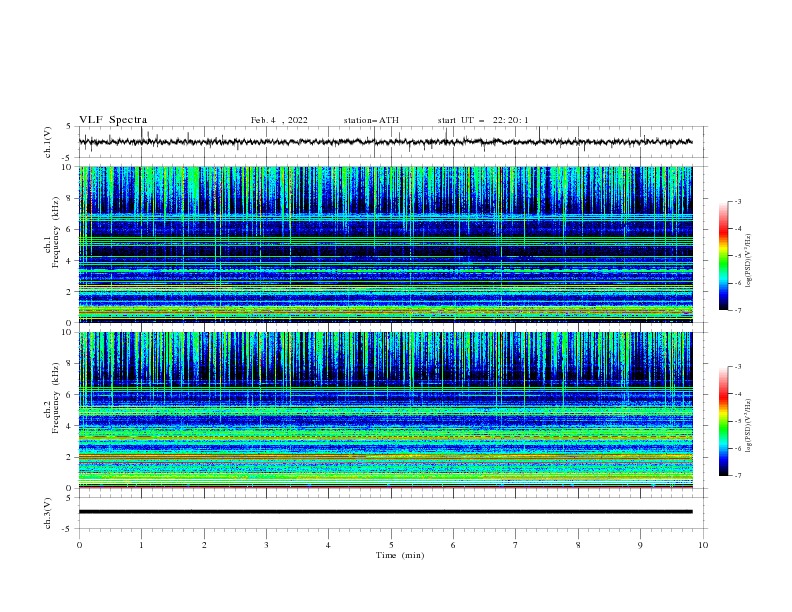This screenshot has width=792, height=612.
Task: Click the "VLF Spectra" title text
Action: tap(113, 120)
